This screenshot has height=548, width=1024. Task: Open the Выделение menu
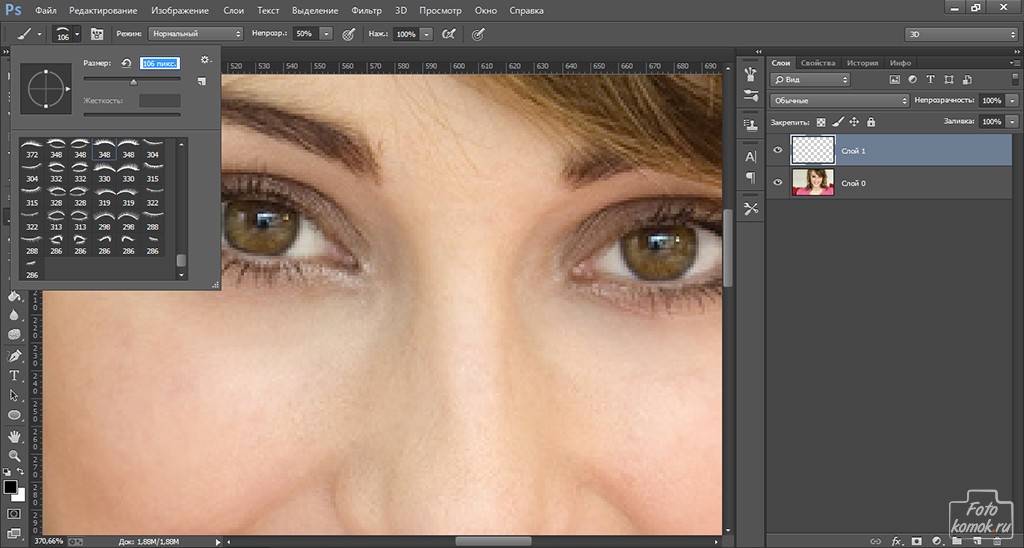[315, 10]
